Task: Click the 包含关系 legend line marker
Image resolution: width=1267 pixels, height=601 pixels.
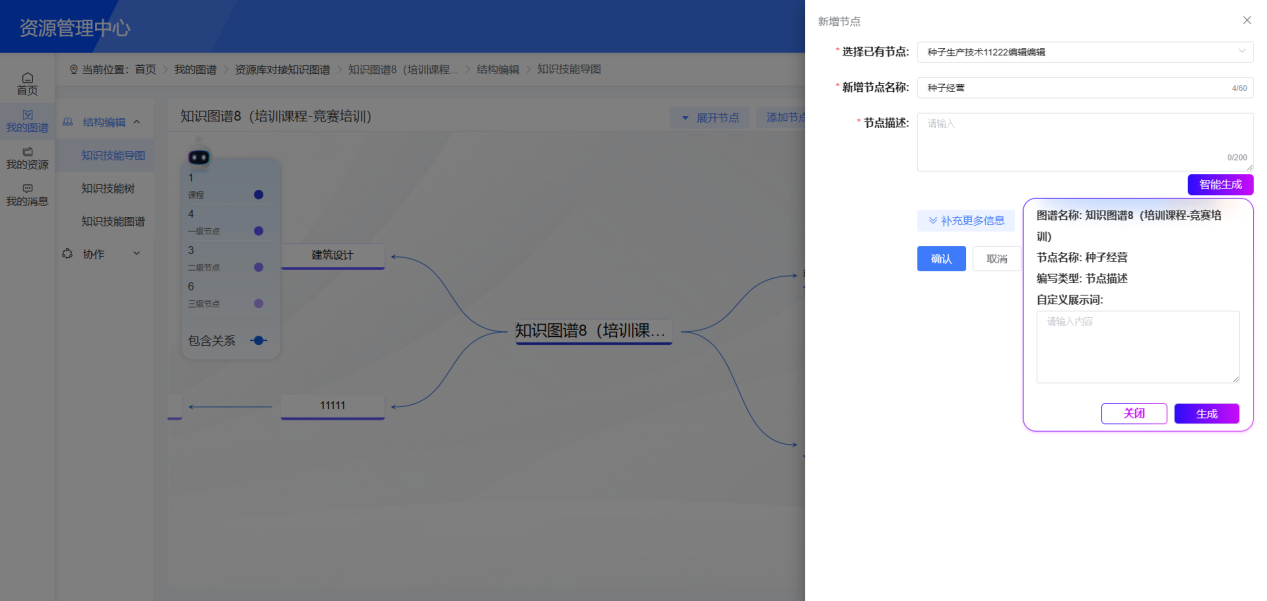Action: pos(258,341)
